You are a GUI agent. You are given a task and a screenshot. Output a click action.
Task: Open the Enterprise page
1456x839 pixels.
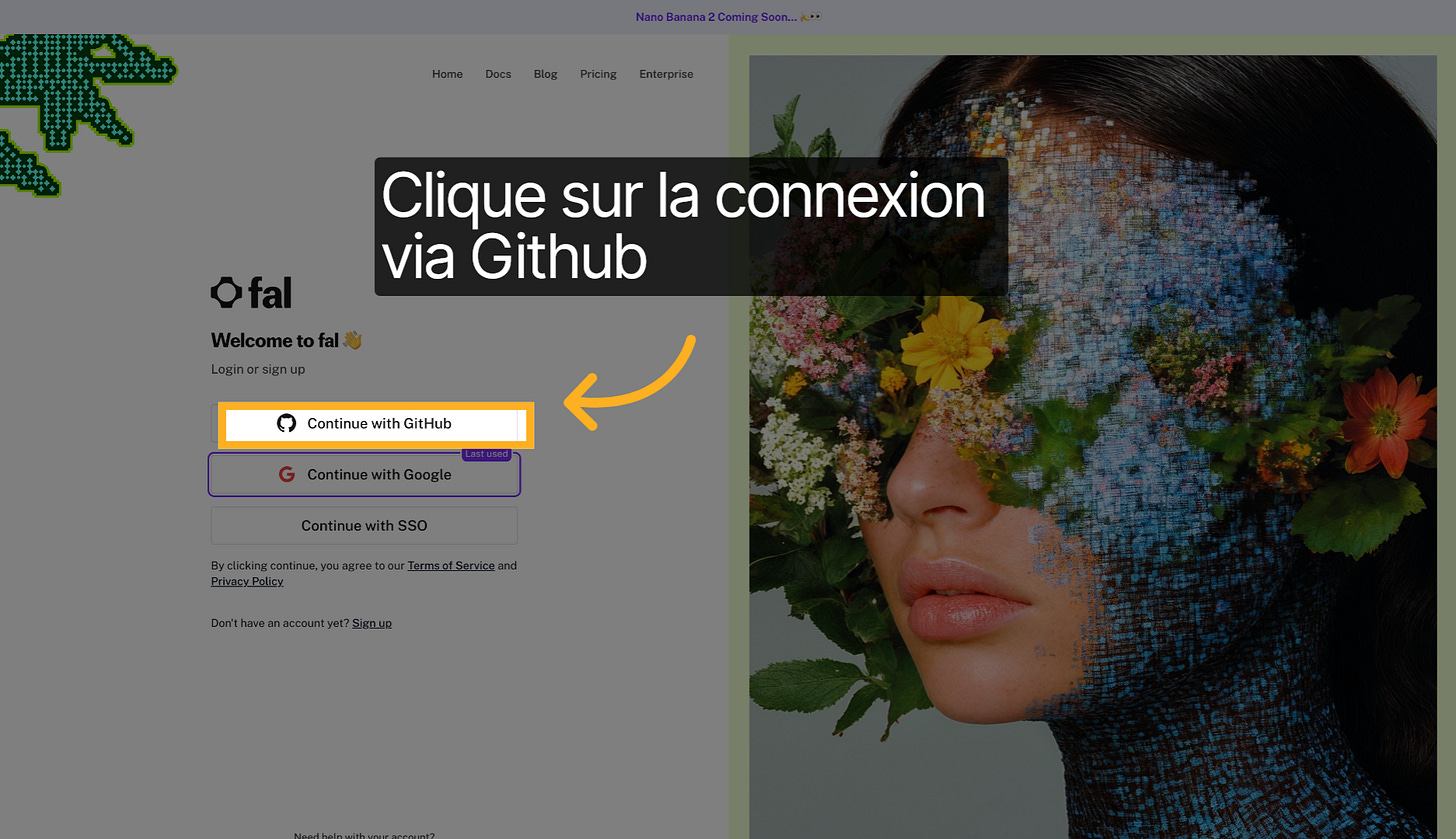[x=665, y=74]
